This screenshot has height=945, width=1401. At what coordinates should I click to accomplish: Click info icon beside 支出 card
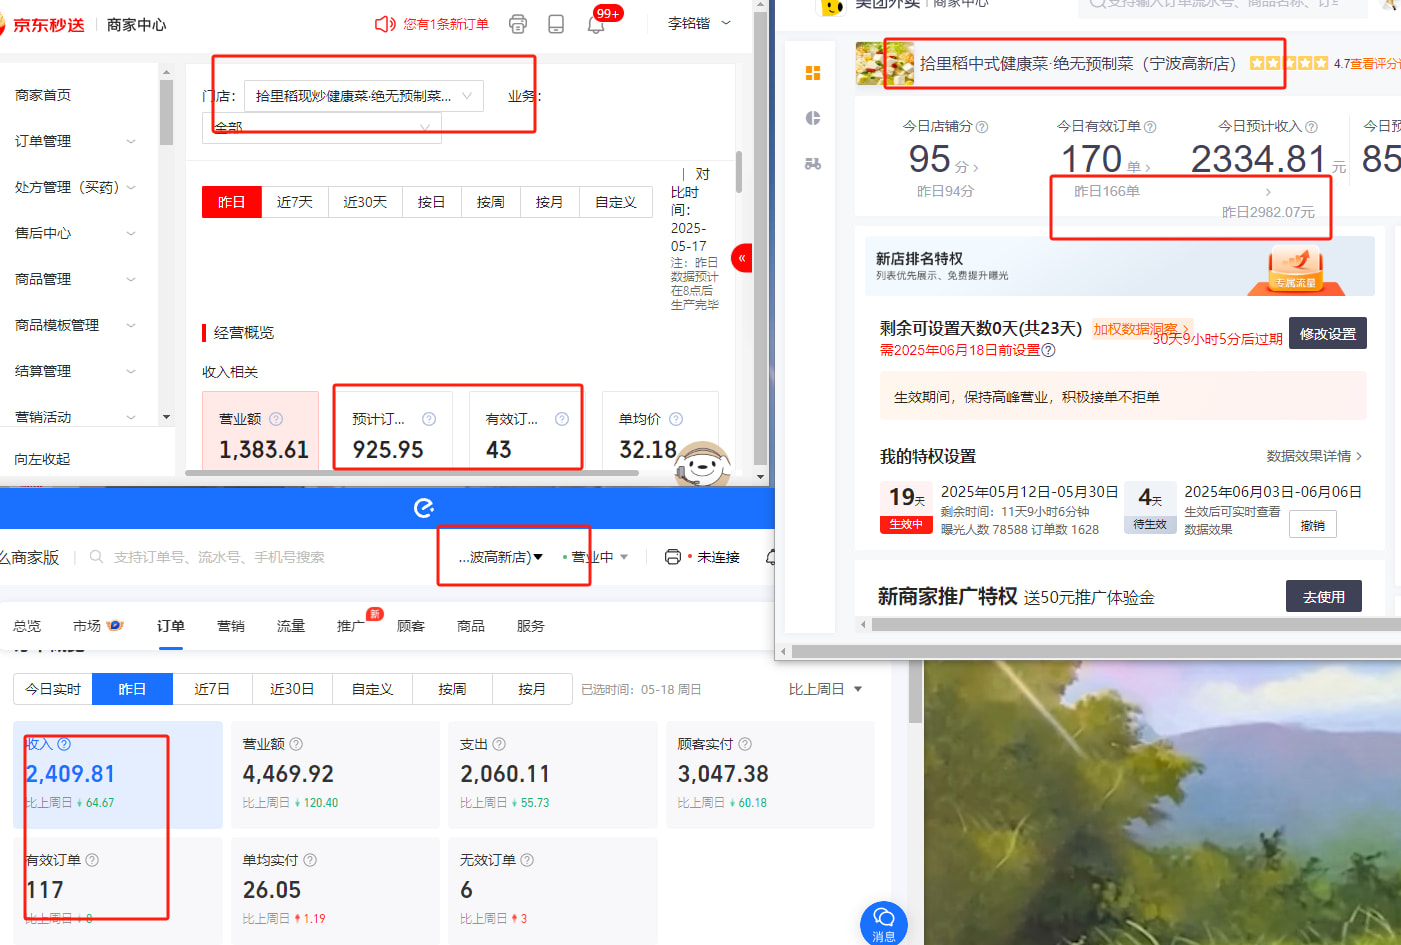point(499,744)
